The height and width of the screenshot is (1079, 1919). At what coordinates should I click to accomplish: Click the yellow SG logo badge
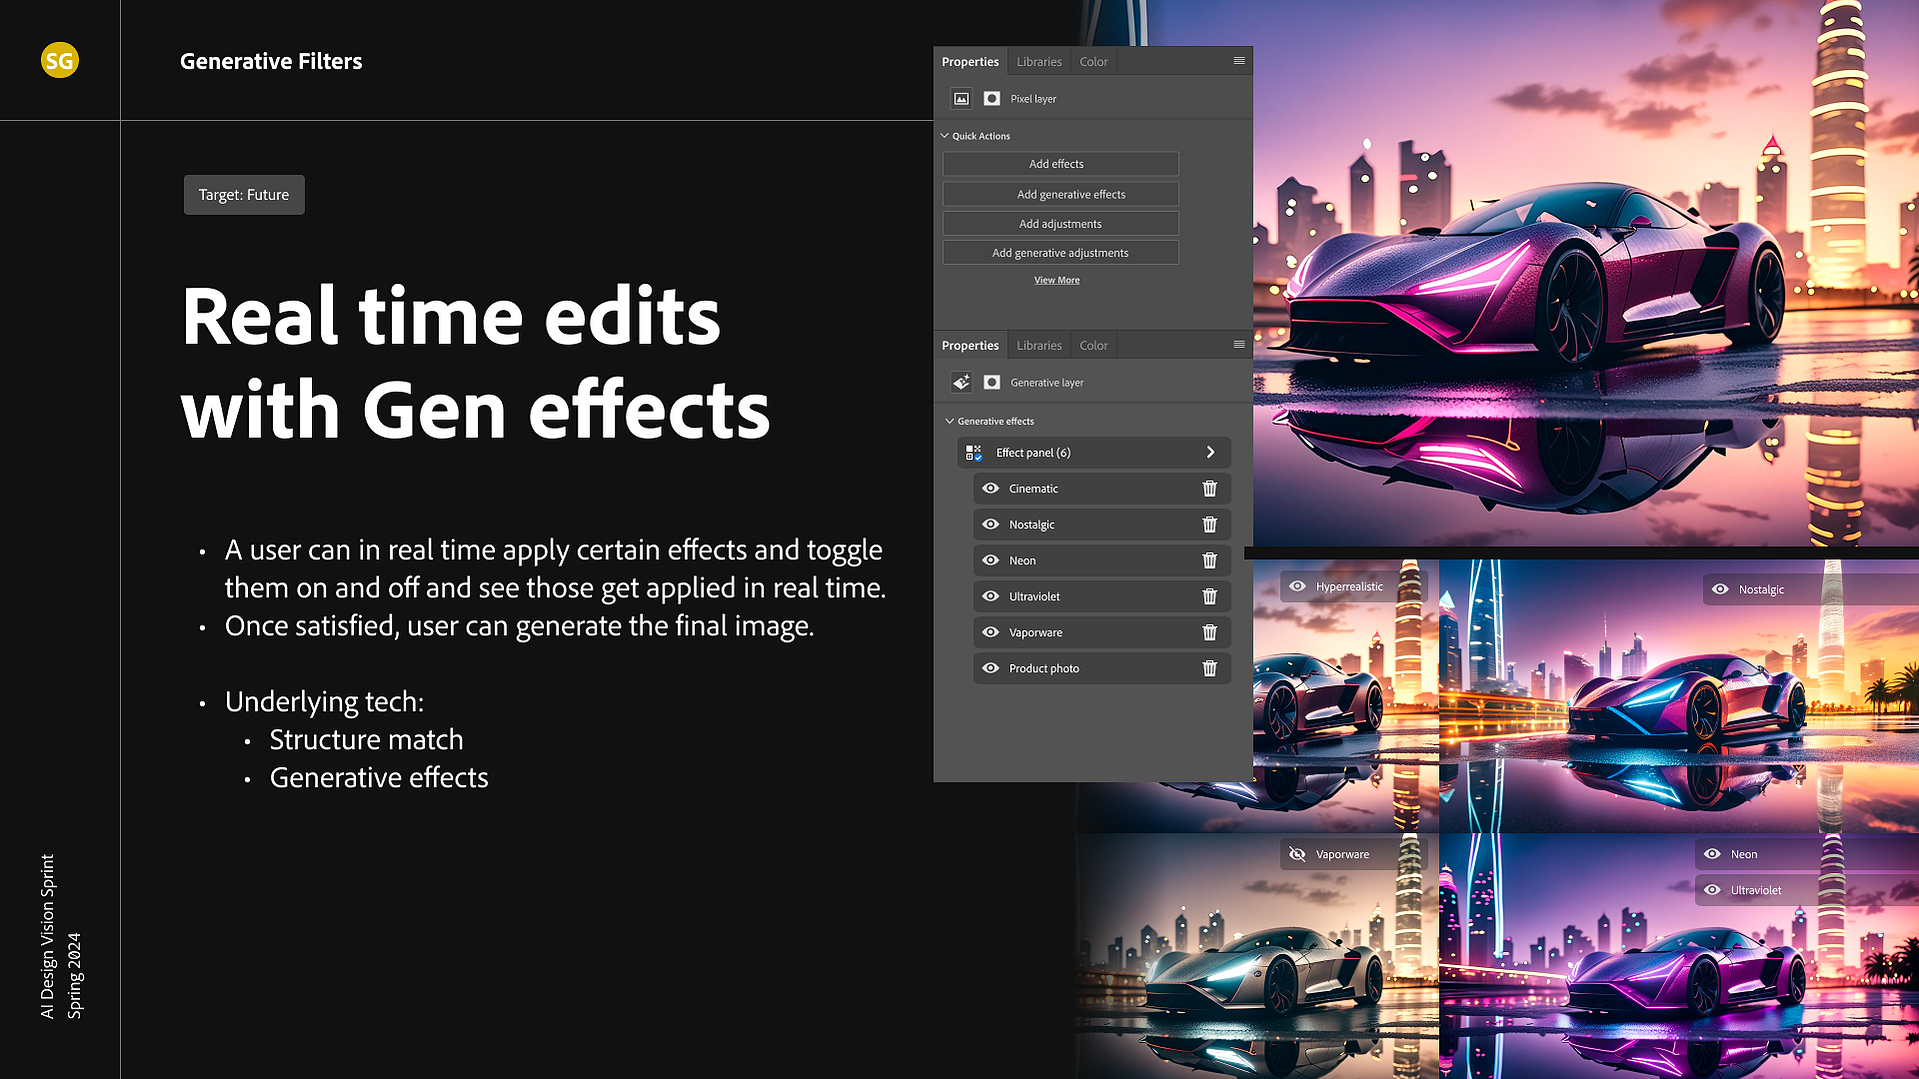pos(60,61)
